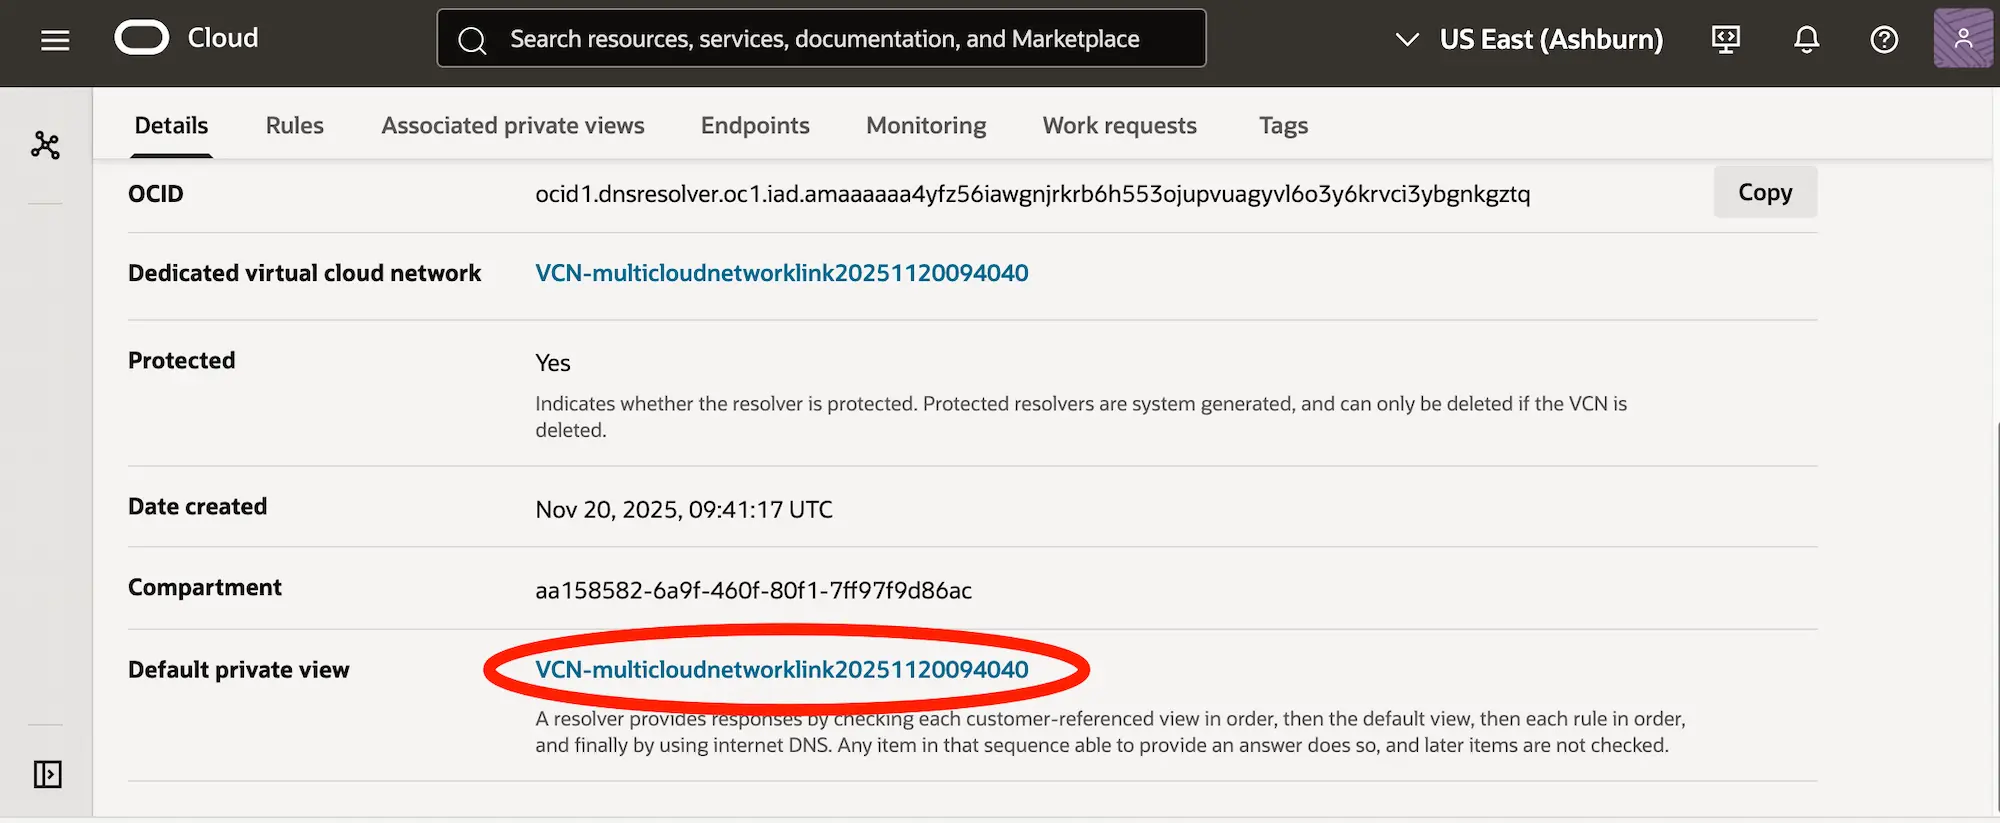Screen dimensions: 2000x823
Task: Open the Associated private views tab
Action: 512,126
